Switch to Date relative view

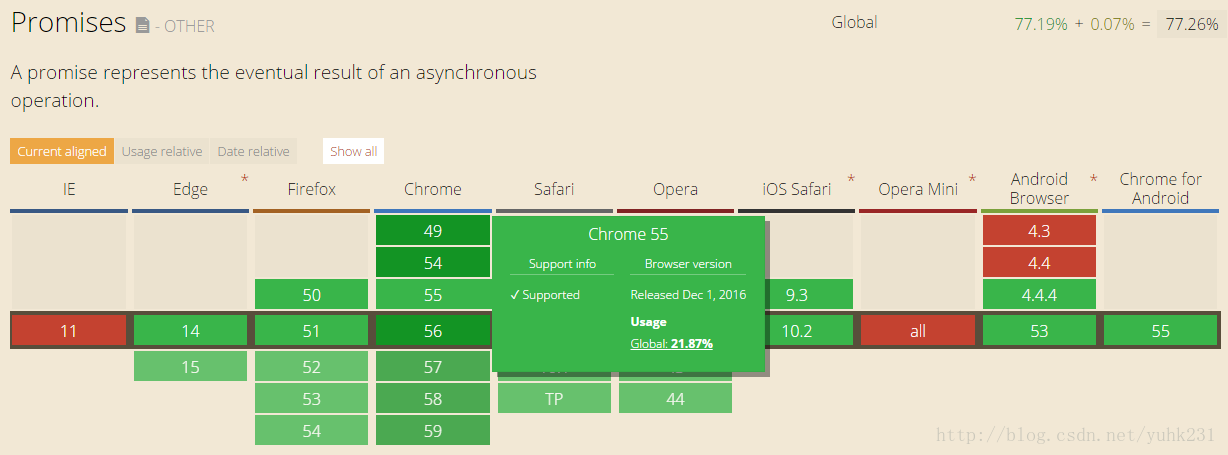coord(253,152)
